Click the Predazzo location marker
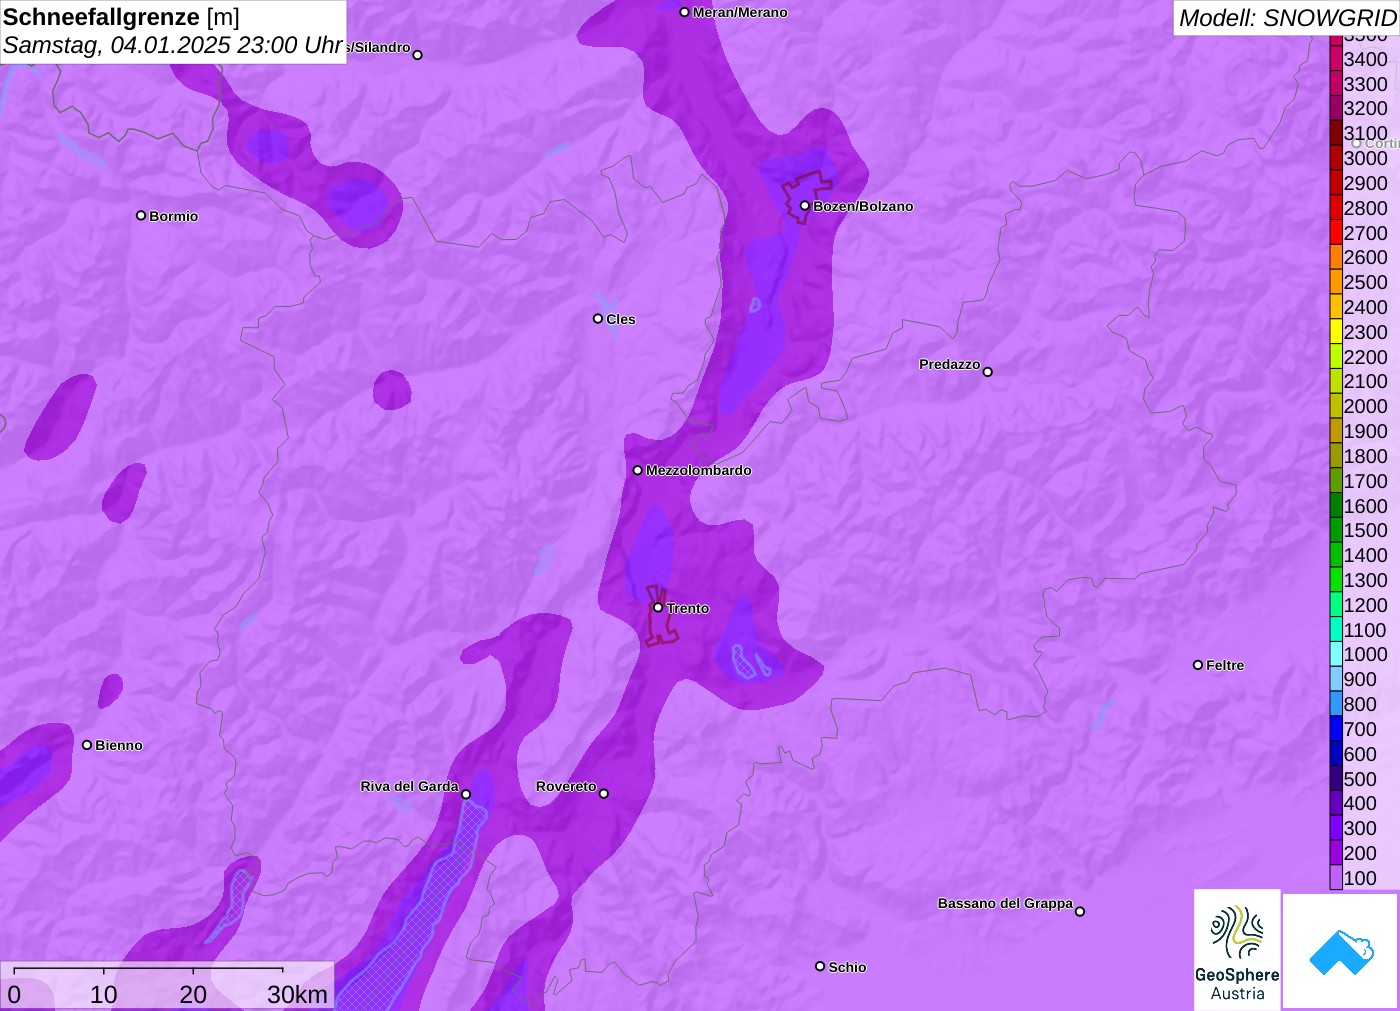1400x1011 pixels. 988,372
